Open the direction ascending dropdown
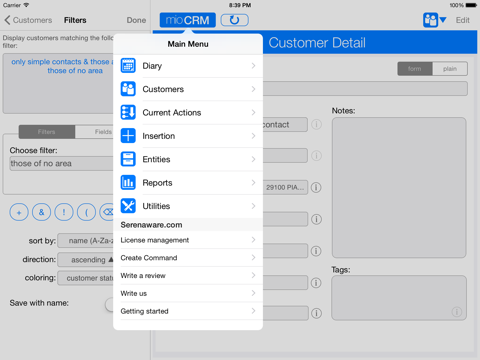Screen dimensions: 480x360 tap(86, 259)
